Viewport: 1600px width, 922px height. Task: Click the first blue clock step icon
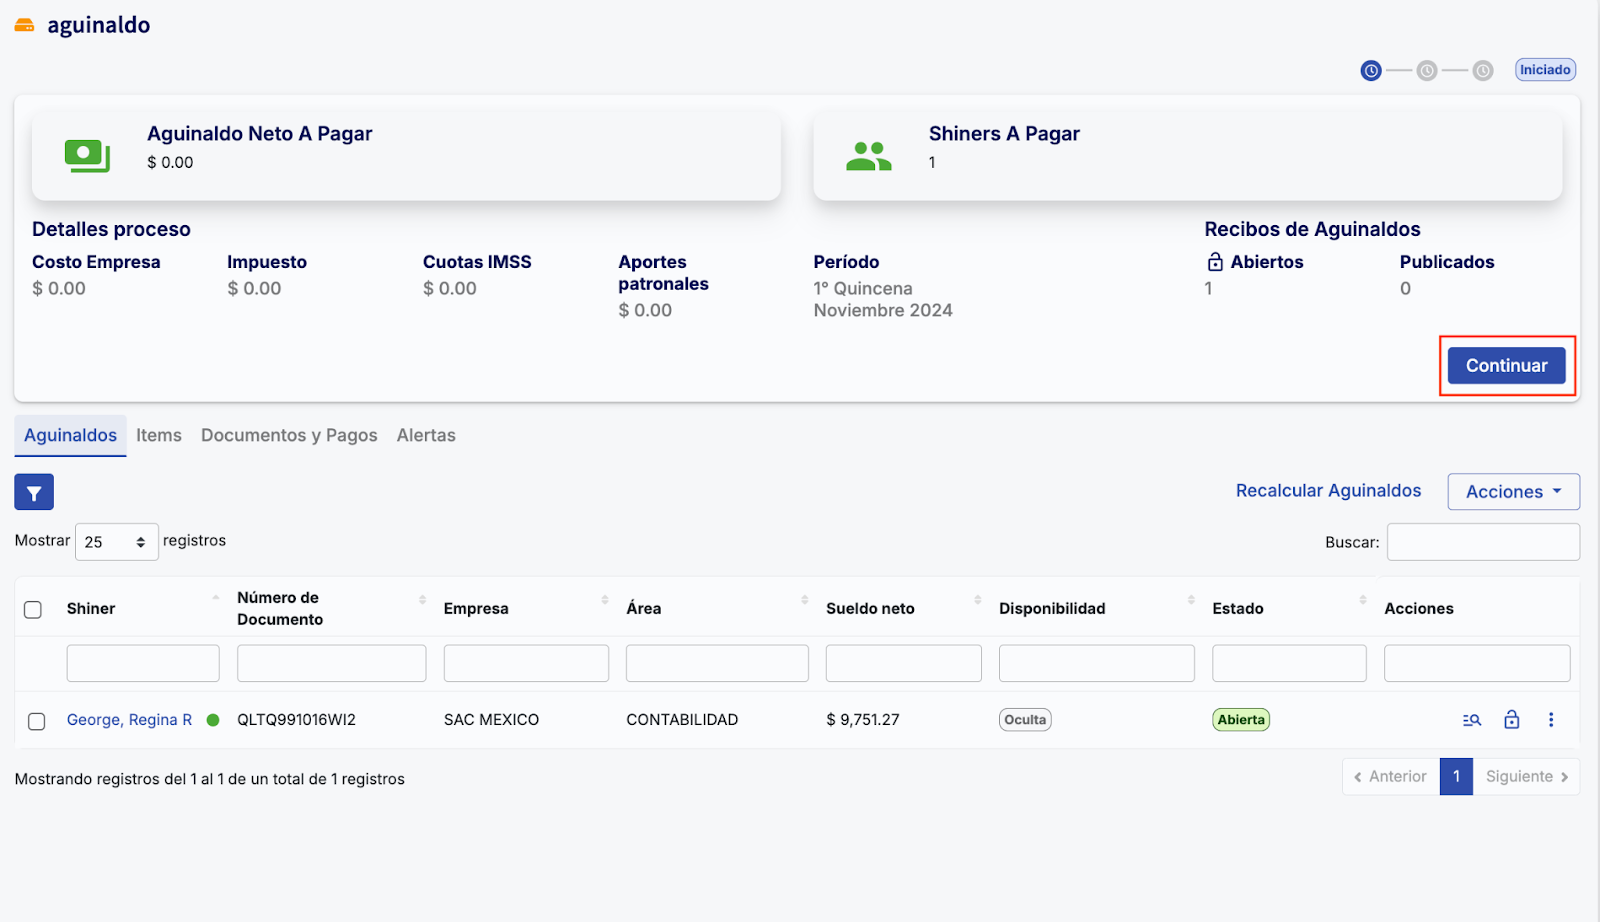1371,71
